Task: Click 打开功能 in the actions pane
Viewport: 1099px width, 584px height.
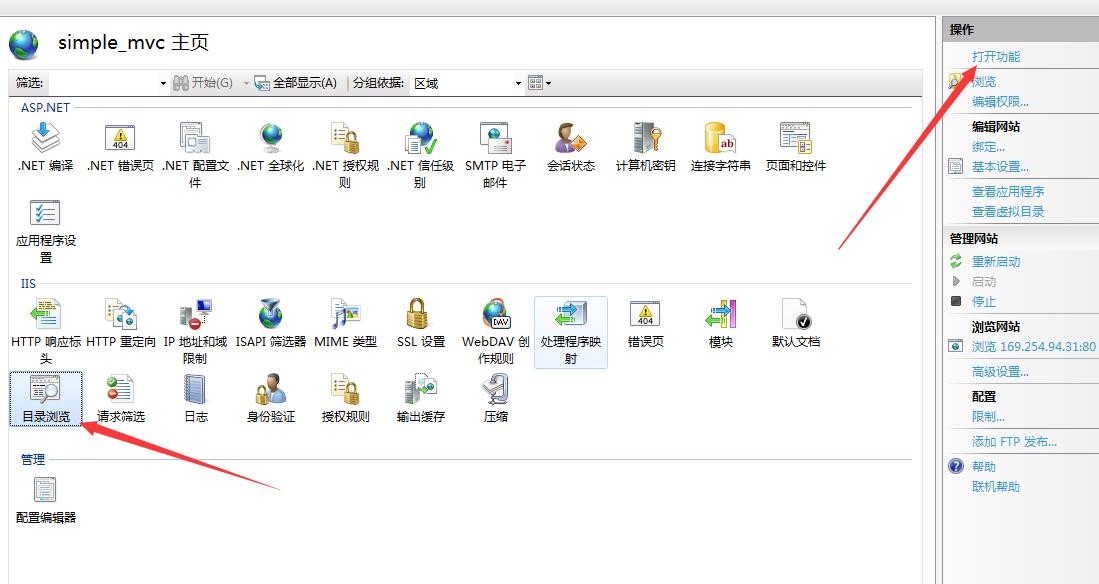Action: tap(996, 57)
